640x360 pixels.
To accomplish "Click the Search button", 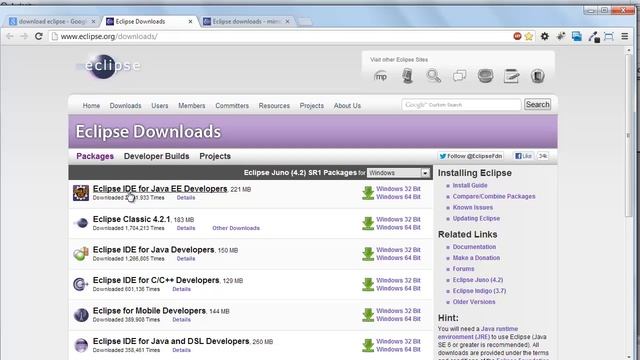I will [x=537, y=104].
